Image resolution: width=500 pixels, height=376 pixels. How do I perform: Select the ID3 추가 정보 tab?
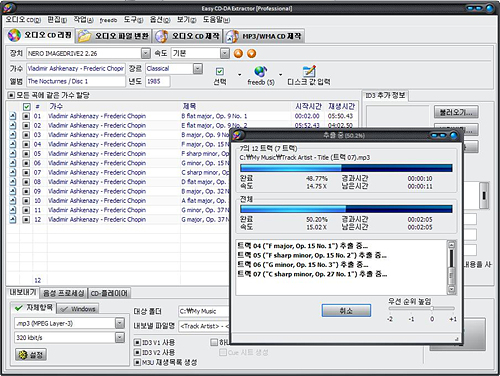coord(385,95)
